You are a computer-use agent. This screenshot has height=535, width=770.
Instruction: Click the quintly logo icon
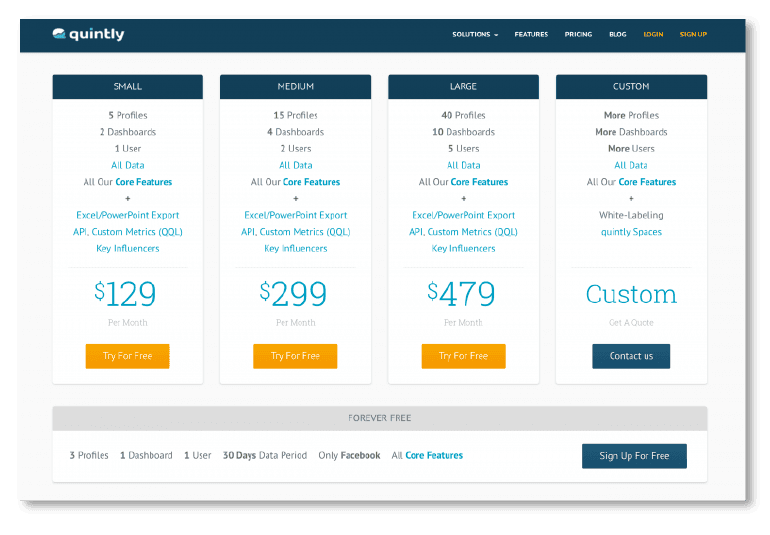59,34
